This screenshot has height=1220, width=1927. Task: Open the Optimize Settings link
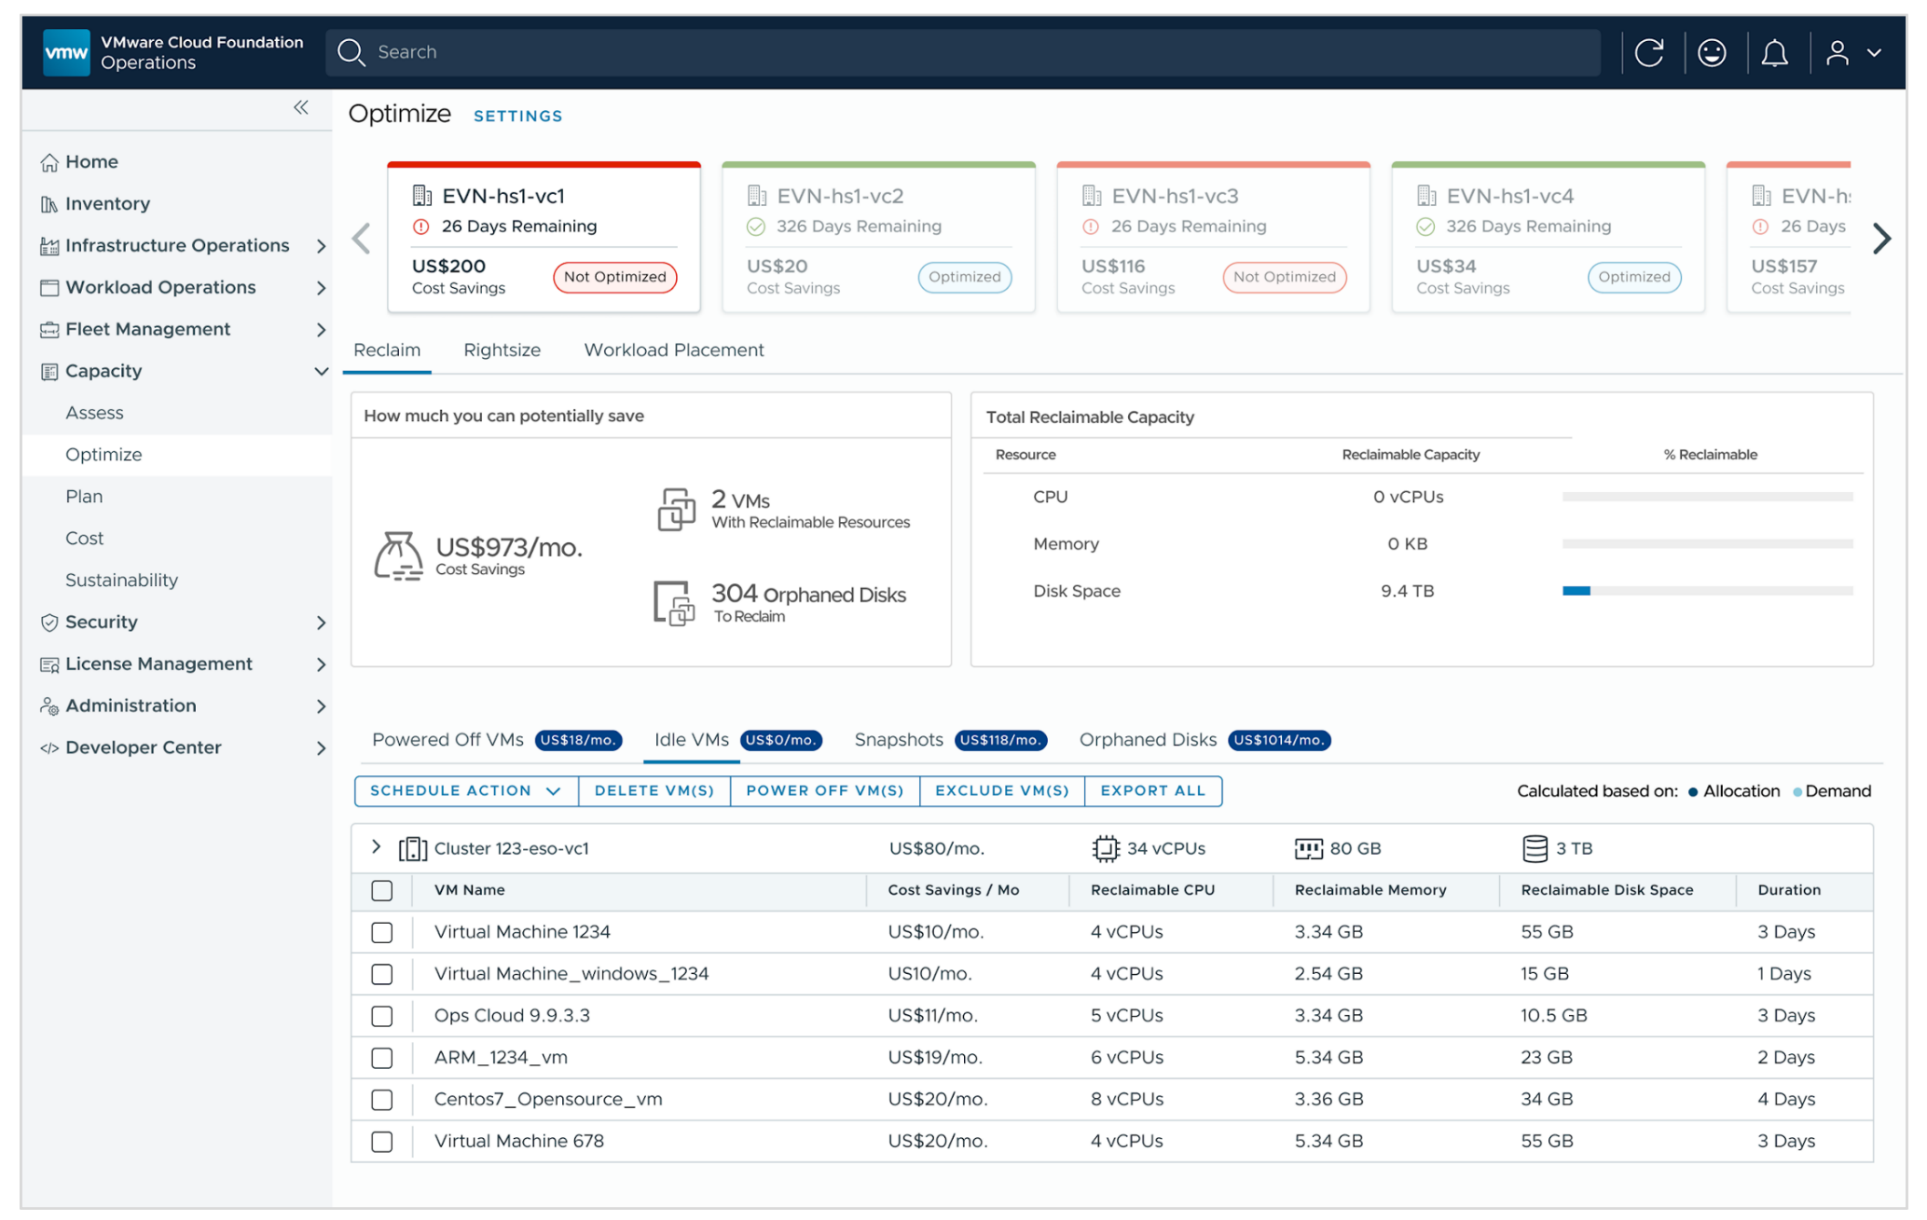click(517, 116)
